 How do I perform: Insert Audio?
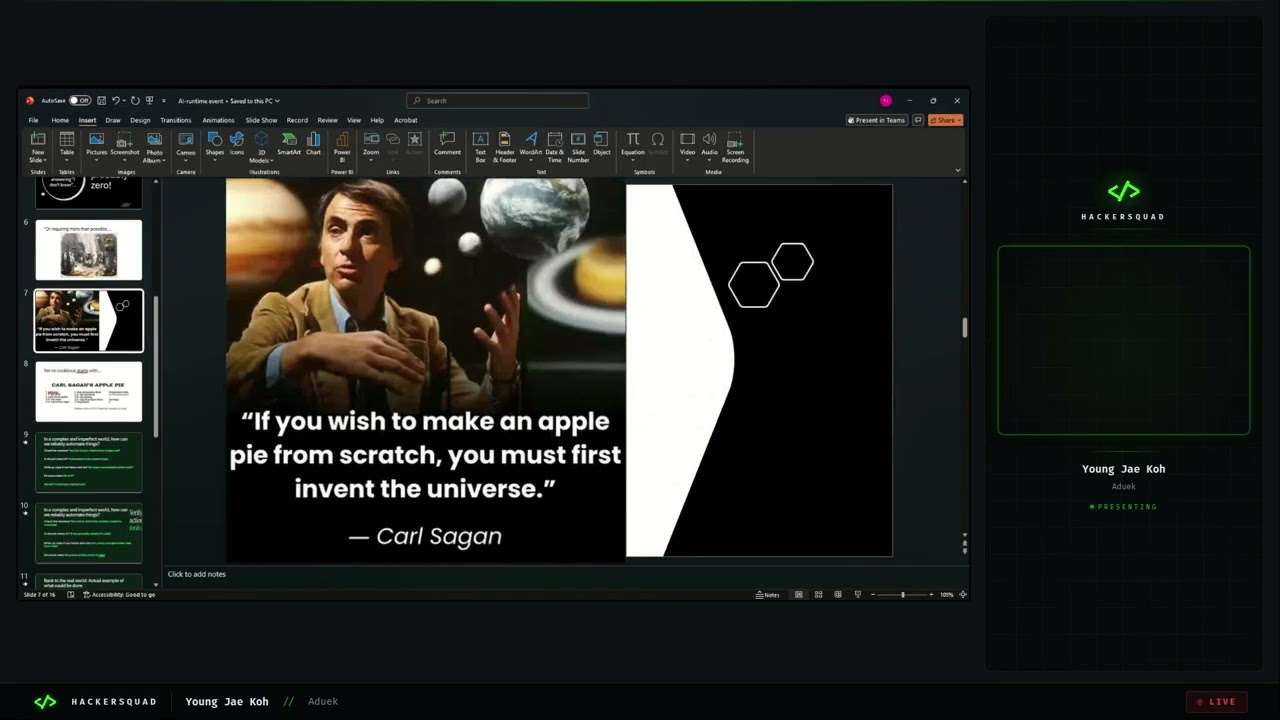click(x=709, y=146)
